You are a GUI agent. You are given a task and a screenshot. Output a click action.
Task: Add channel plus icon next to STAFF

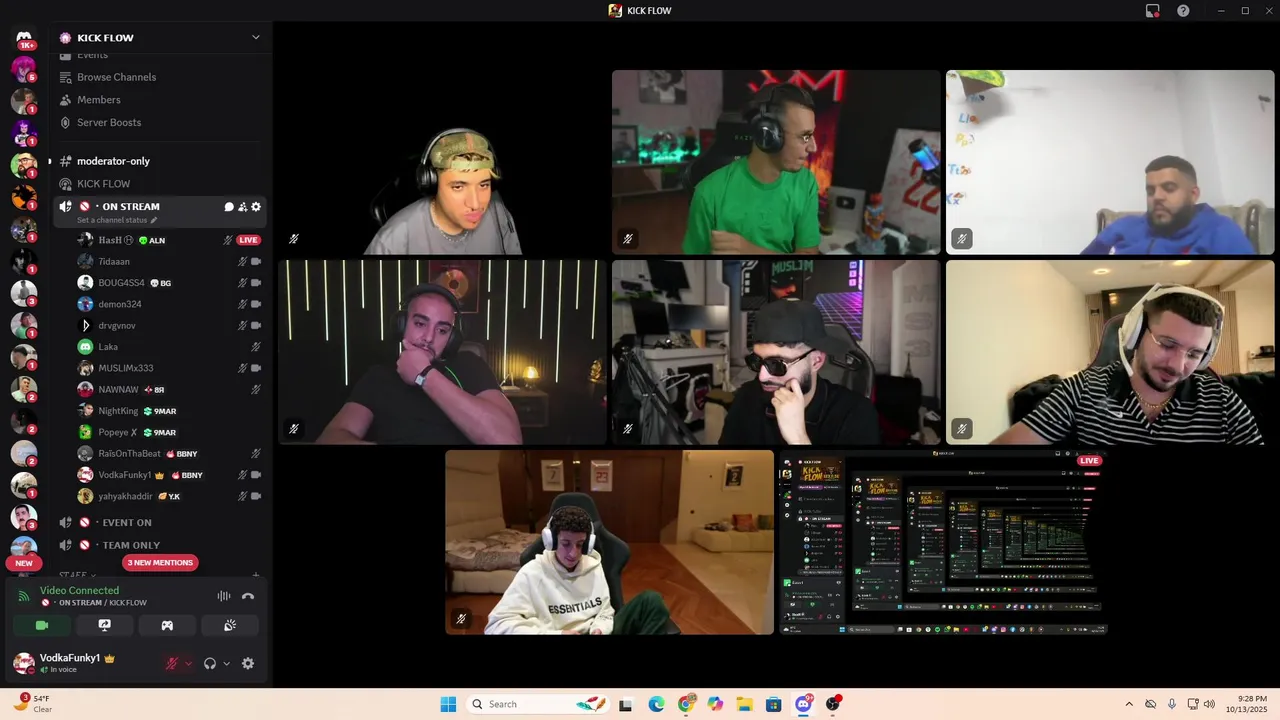click(x=256, y=575)
